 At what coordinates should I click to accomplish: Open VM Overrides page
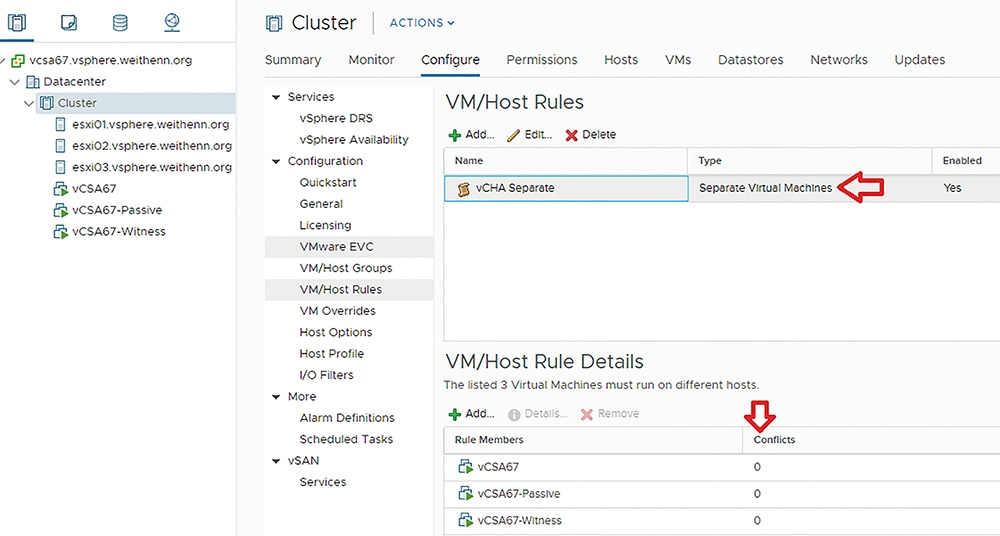337,311
